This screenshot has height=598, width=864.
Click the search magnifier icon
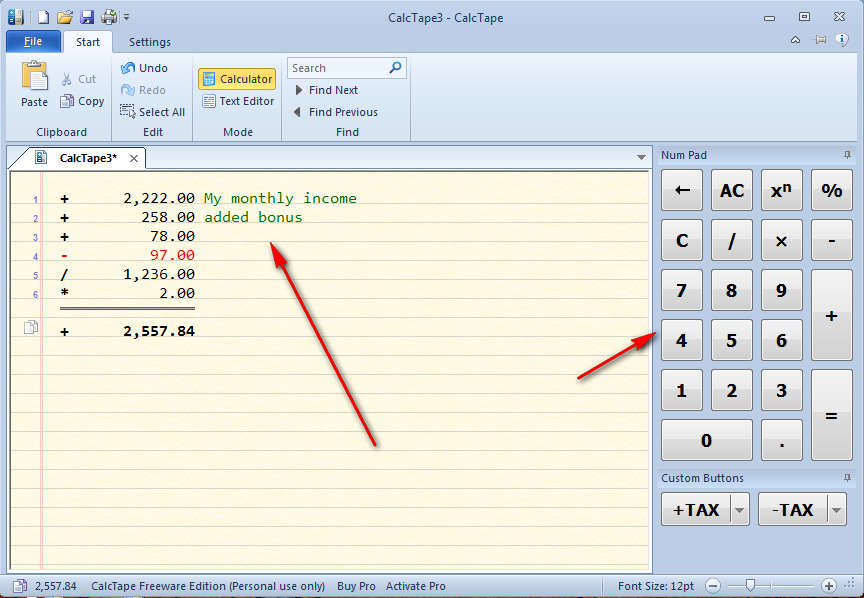point(395,68)
